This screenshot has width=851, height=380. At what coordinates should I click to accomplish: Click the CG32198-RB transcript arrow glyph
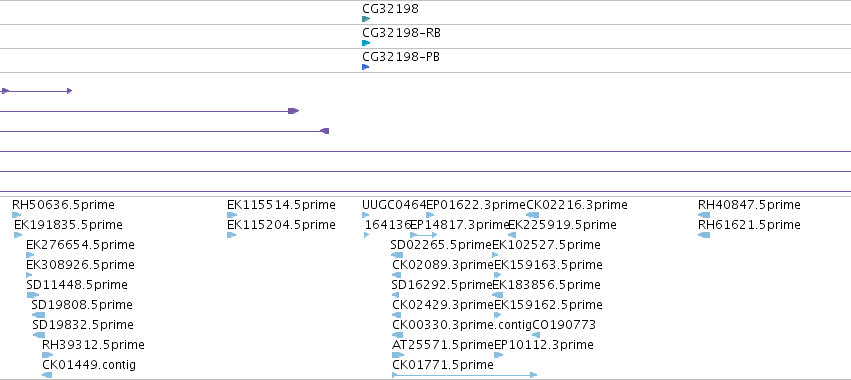click(366, 43)
